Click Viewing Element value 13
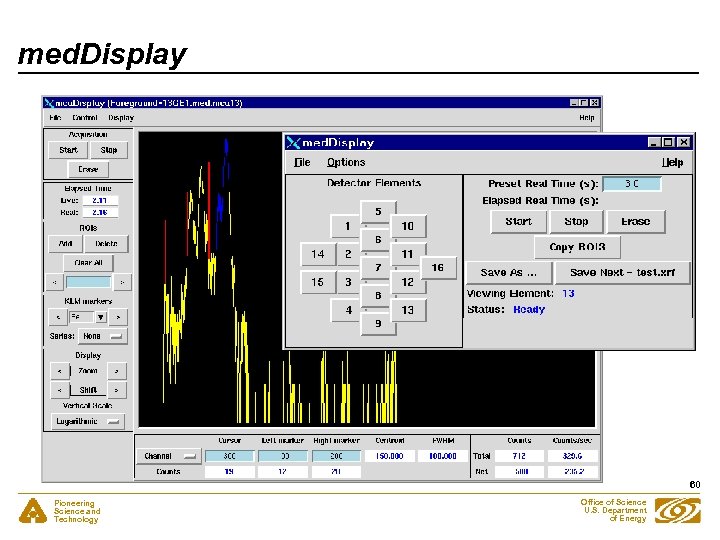 point(568,293)
